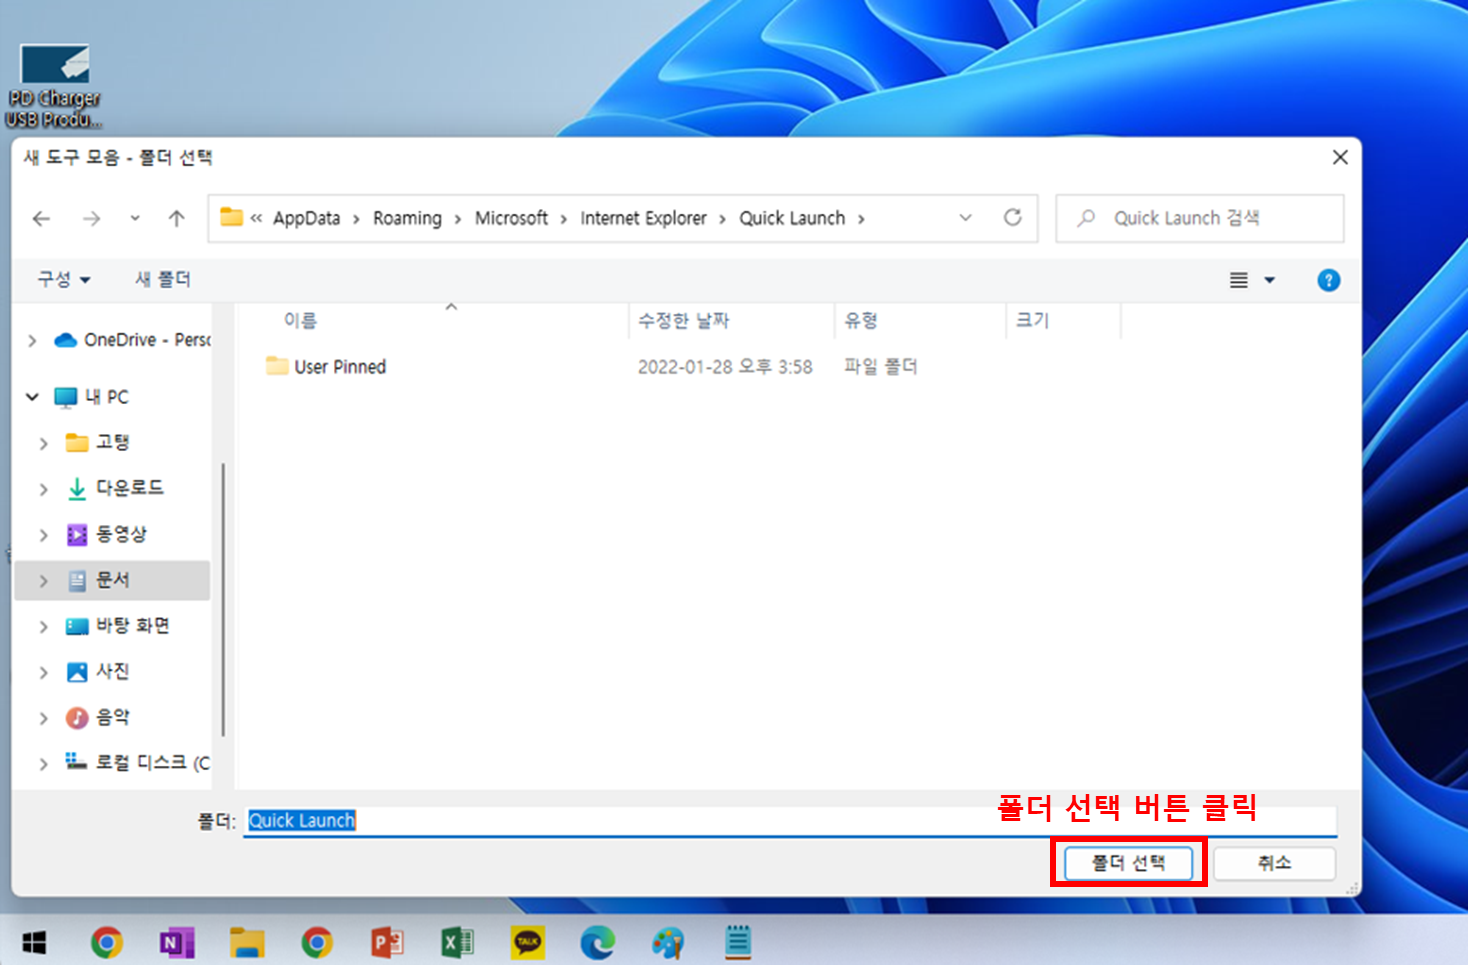Go back using the back arrow

(x=41, y=218)
